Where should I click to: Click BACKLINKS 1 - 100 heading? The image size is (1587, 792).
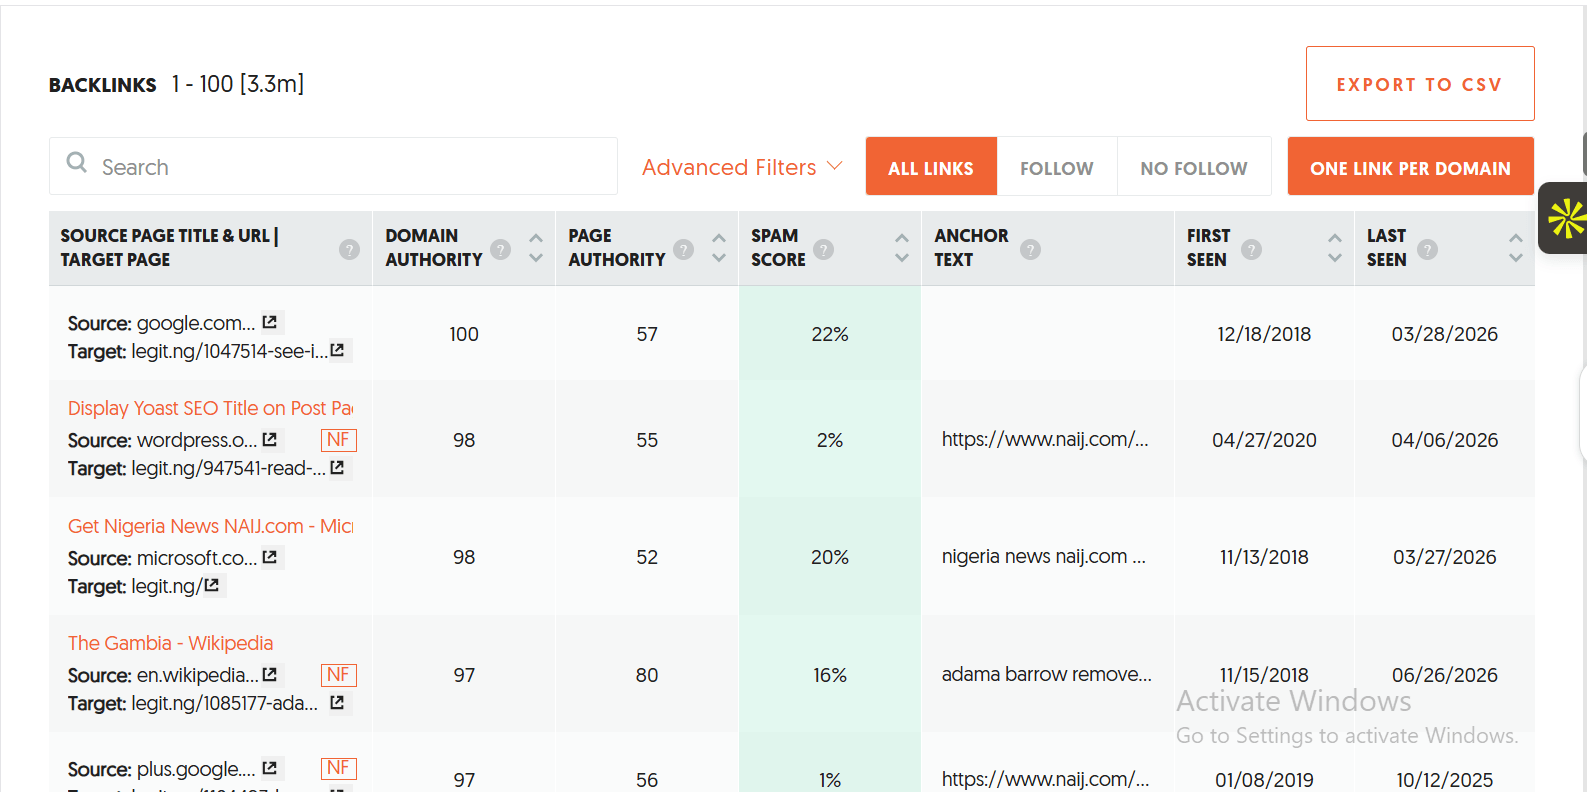pos(176,84)
